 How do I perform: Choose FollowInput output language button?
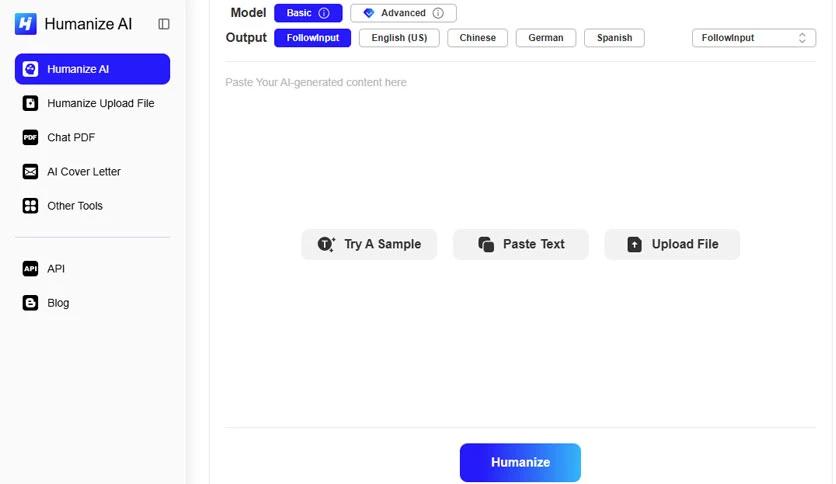[x=312, y=38]
